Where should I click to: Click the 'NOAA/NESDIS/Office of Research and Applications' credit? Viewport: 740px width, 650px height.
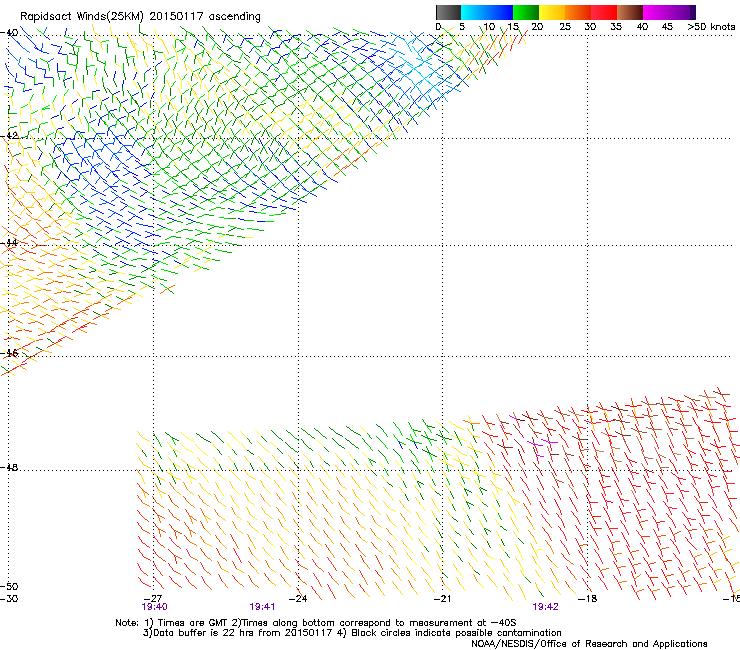click(589, 644)
